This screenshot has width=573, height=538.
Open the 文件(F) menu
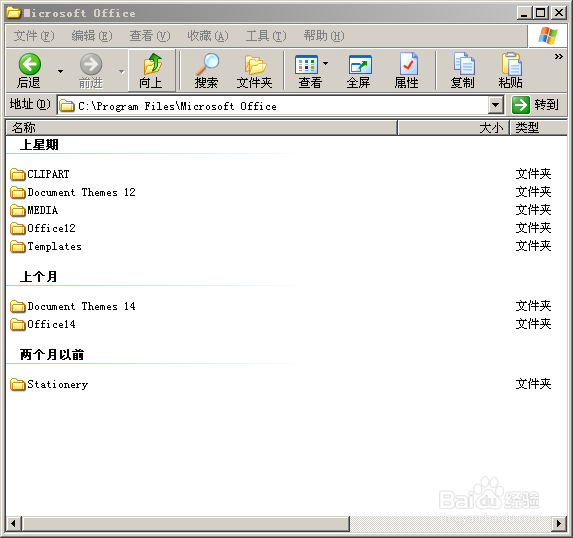[34, 36]
